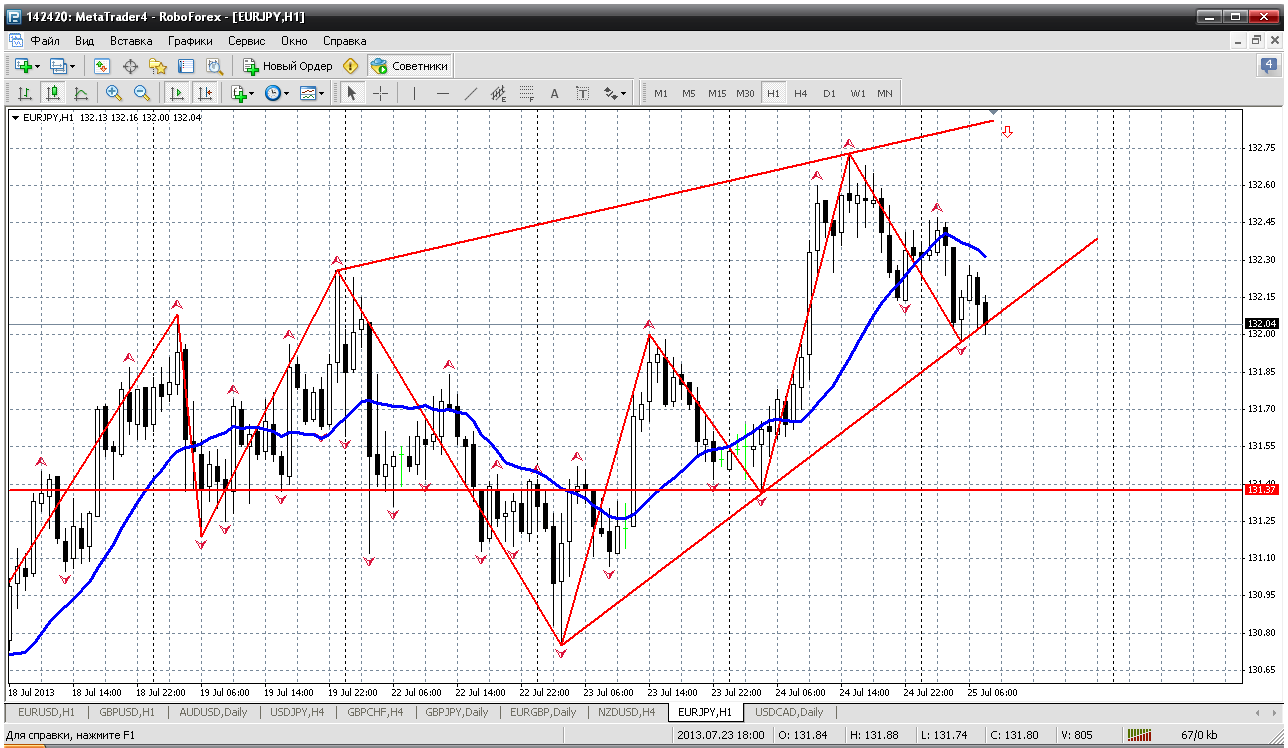
Task: Open the Fibonacci retracement tool
Action: (527, 93)
